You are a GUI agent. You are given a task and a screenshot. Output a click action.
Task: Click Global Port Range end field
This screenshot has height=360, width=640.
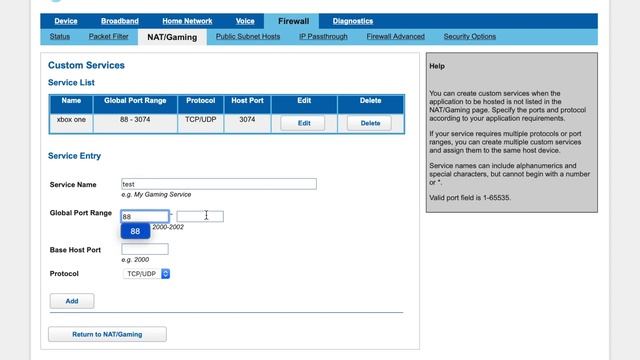coord(200,216)
